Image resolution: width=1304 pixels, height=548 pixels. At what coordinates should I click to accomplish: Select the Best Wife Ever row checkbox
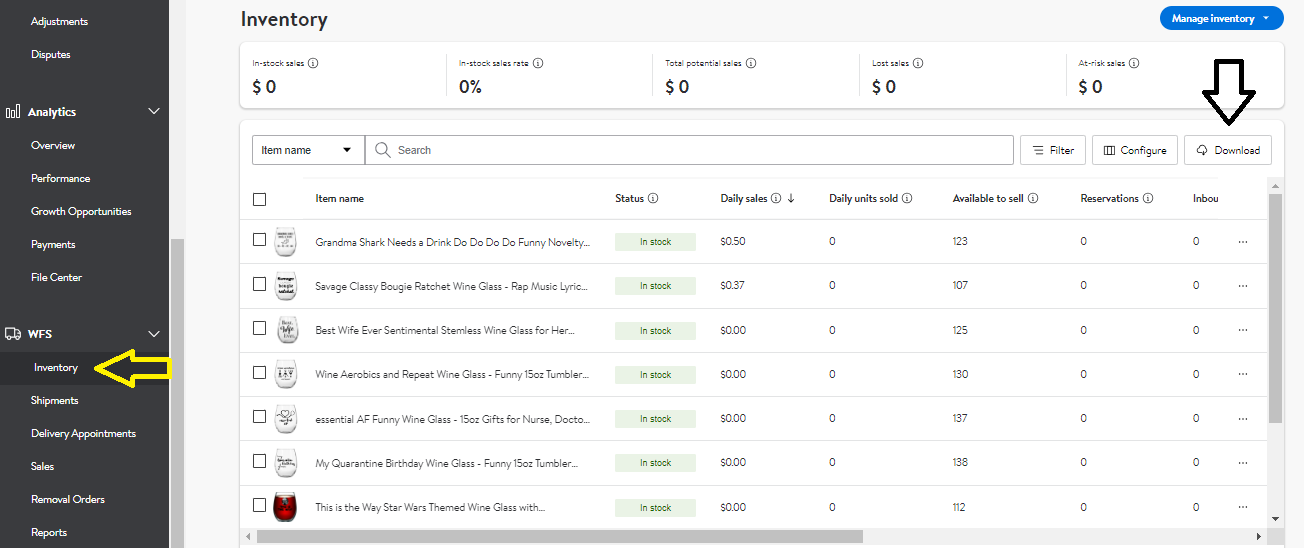click(x=259, y=328)
